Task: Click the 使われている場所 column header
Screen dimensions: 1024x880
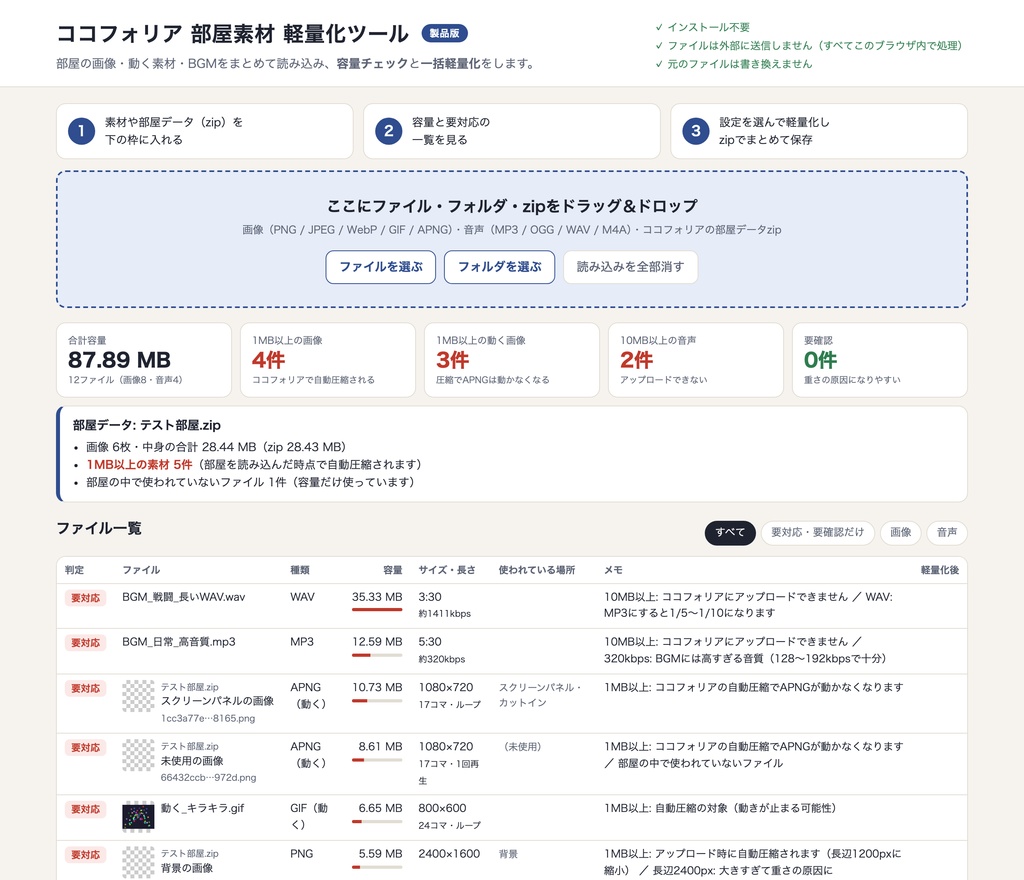Action: click(537, 570)
